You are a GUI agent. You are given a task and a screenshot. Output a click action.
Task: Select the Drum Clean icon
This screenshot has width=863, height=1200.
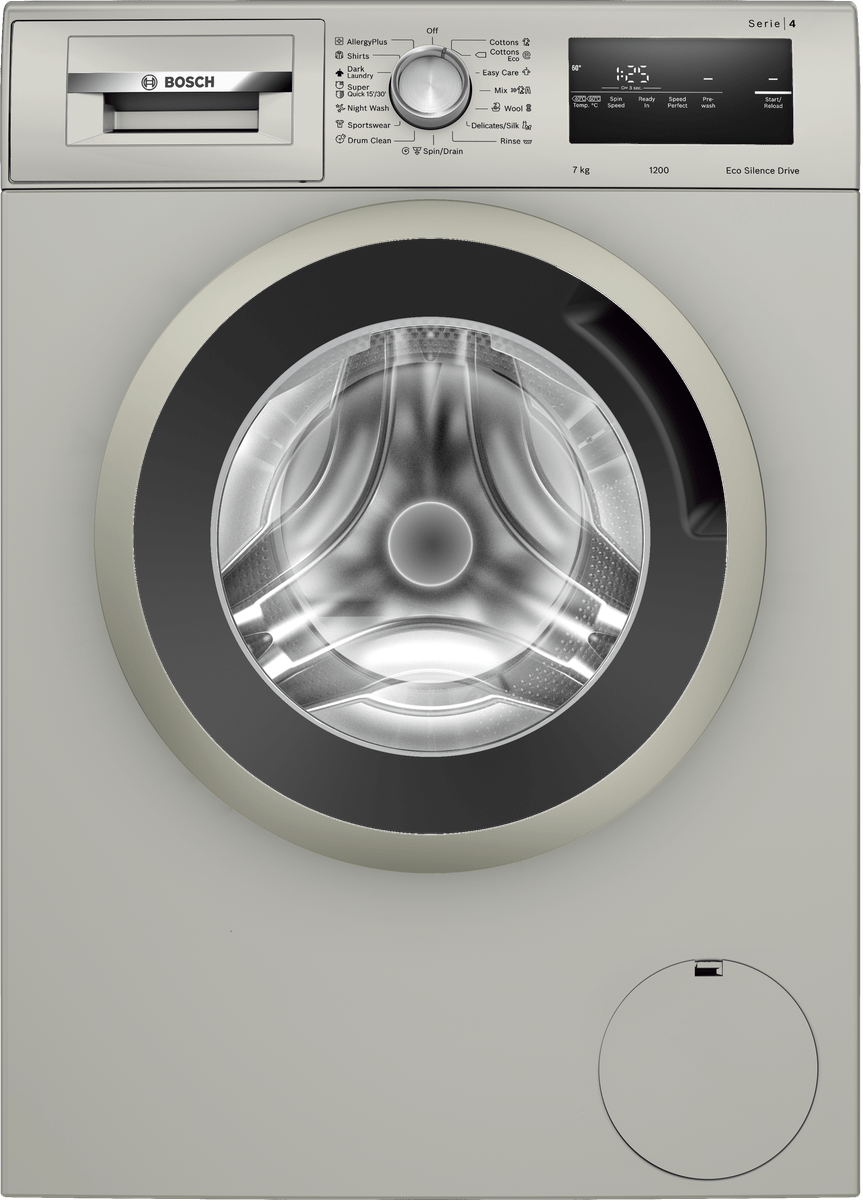(340, 141)
